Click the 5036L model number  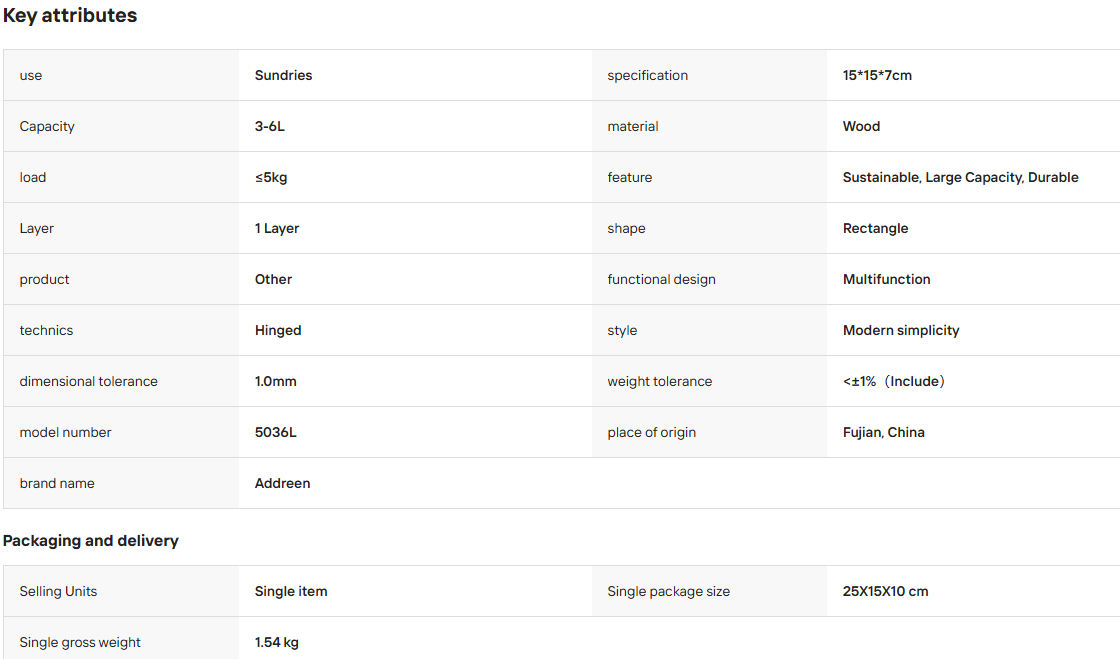(x=276, y=432)
